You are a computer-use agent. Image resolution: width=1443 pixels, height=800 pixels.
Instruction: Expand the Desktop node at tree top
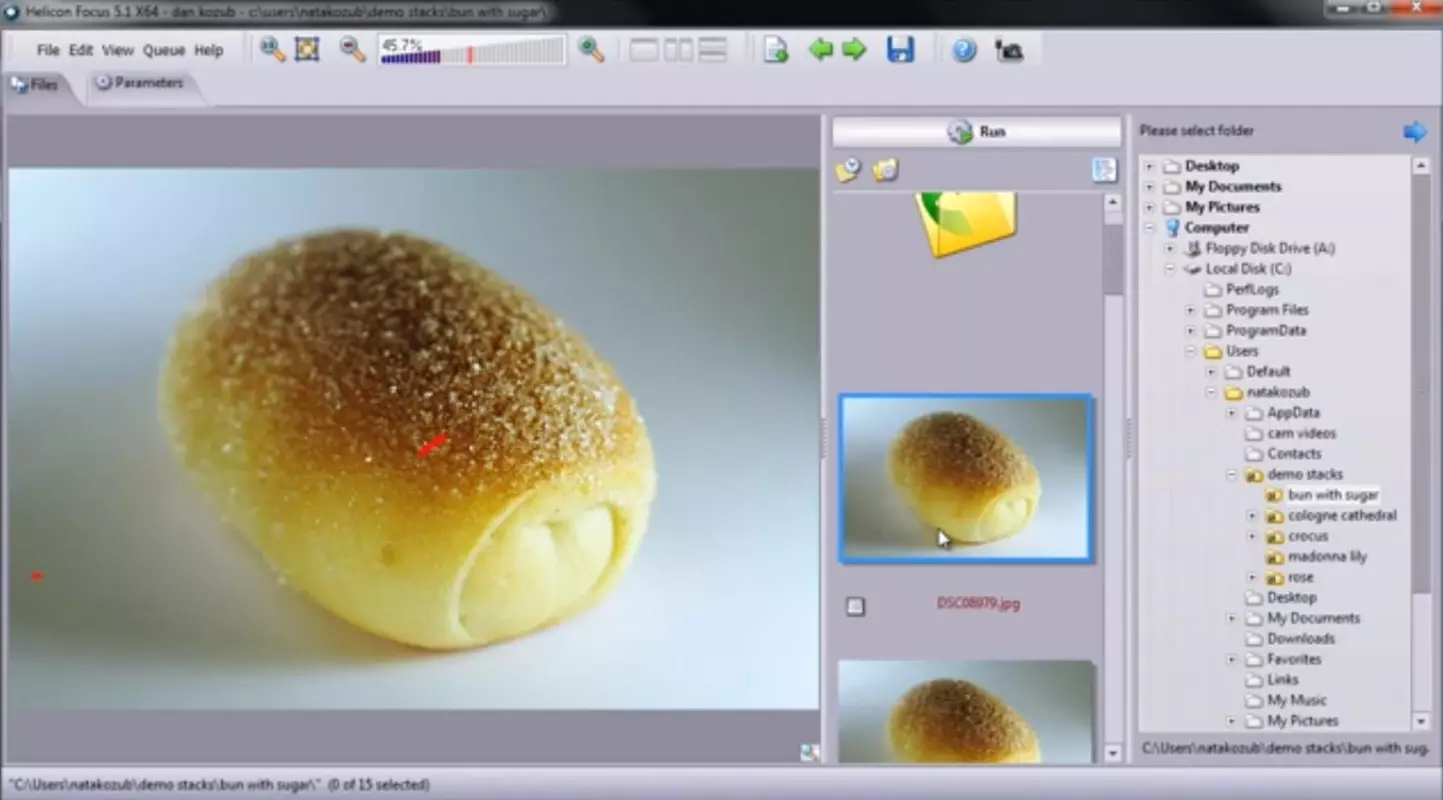[x=1149, y=166]
